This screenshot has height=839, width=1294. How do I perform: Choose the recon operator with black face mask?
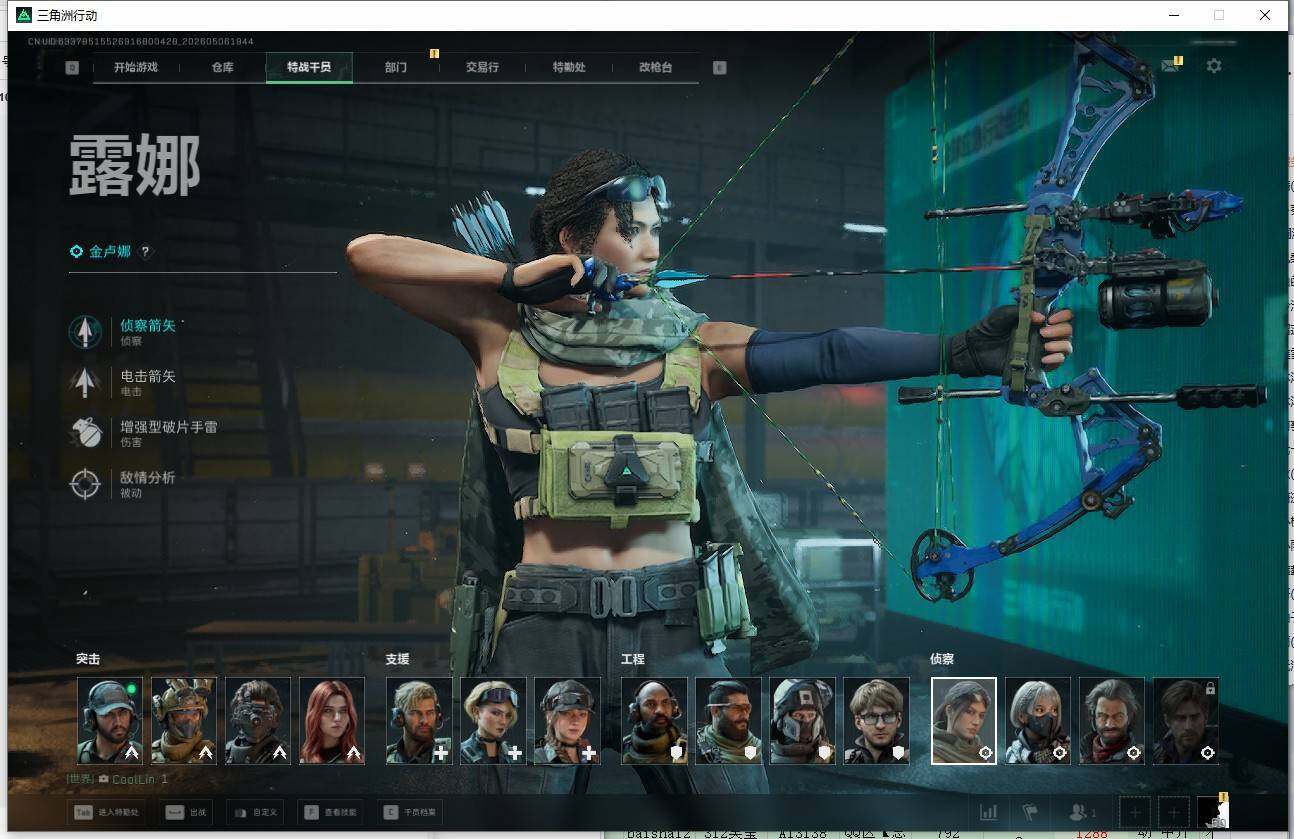click(x=1038, y=721)
